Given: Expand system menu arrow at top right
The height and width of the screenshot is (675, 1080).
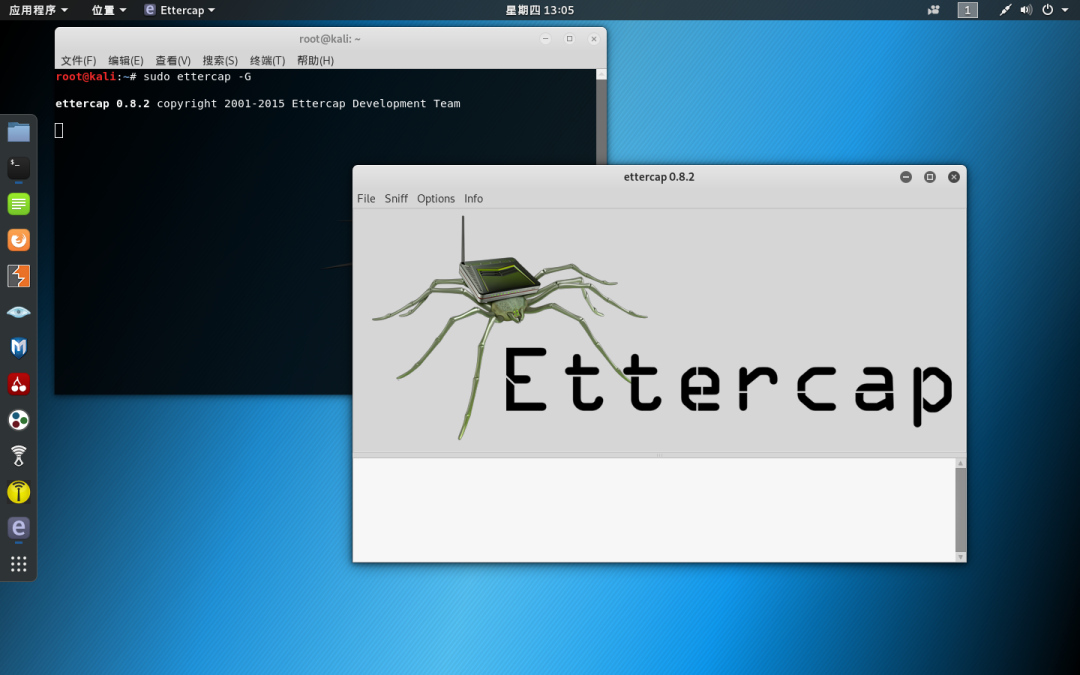Looking at the screenshot, I should [1065, 10].
